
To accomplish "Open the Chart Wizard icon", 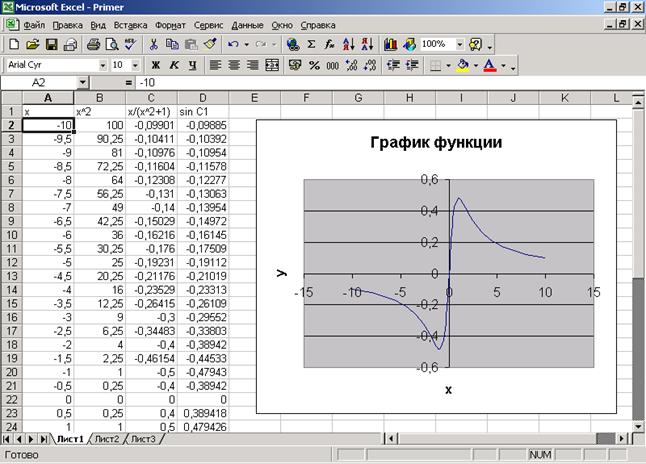I will click(x=390, y=44).
